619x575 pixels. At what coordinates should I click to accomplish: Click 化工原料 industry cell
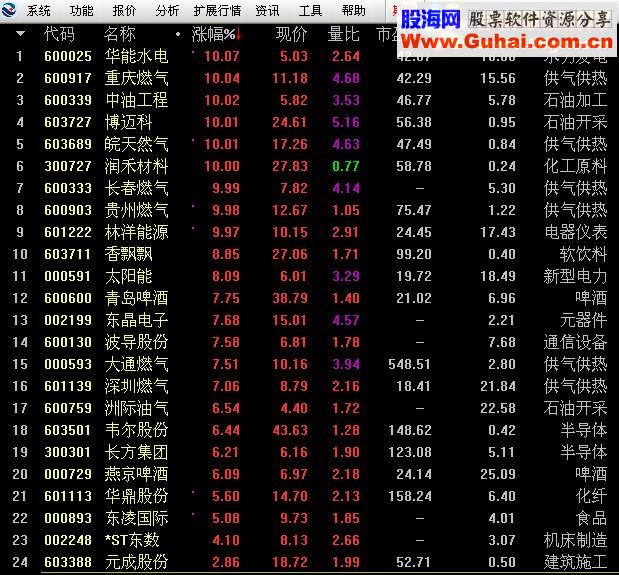coord(575,166)
